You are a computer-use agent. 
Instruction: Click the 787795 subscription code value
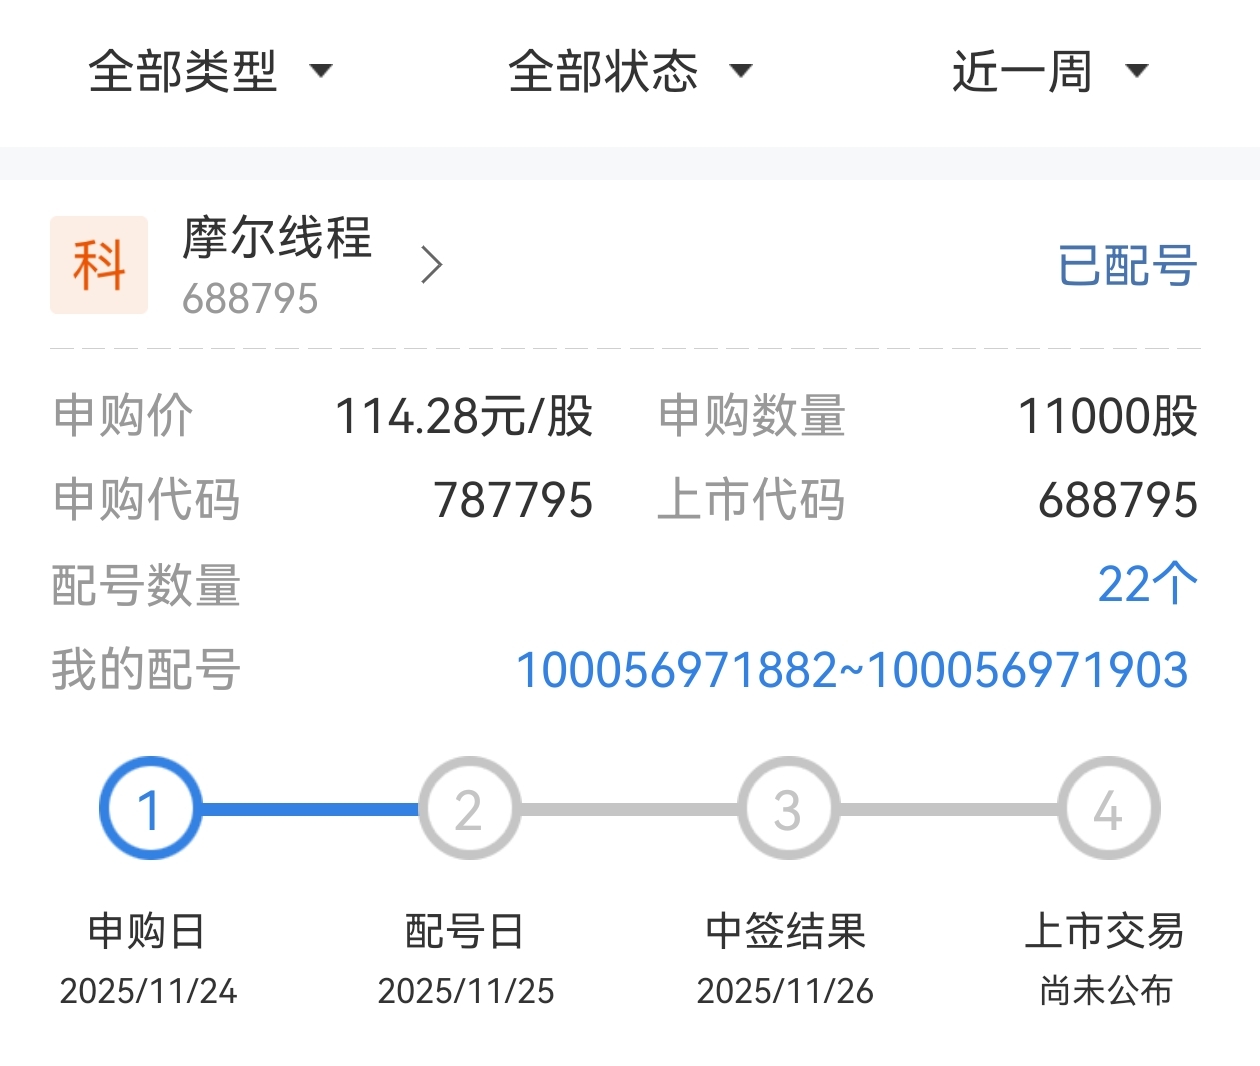point(513,500)
